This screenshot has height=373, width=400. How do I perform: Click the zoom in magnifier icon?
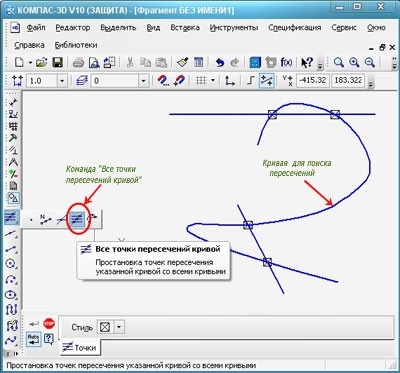[x=354, y=62]
